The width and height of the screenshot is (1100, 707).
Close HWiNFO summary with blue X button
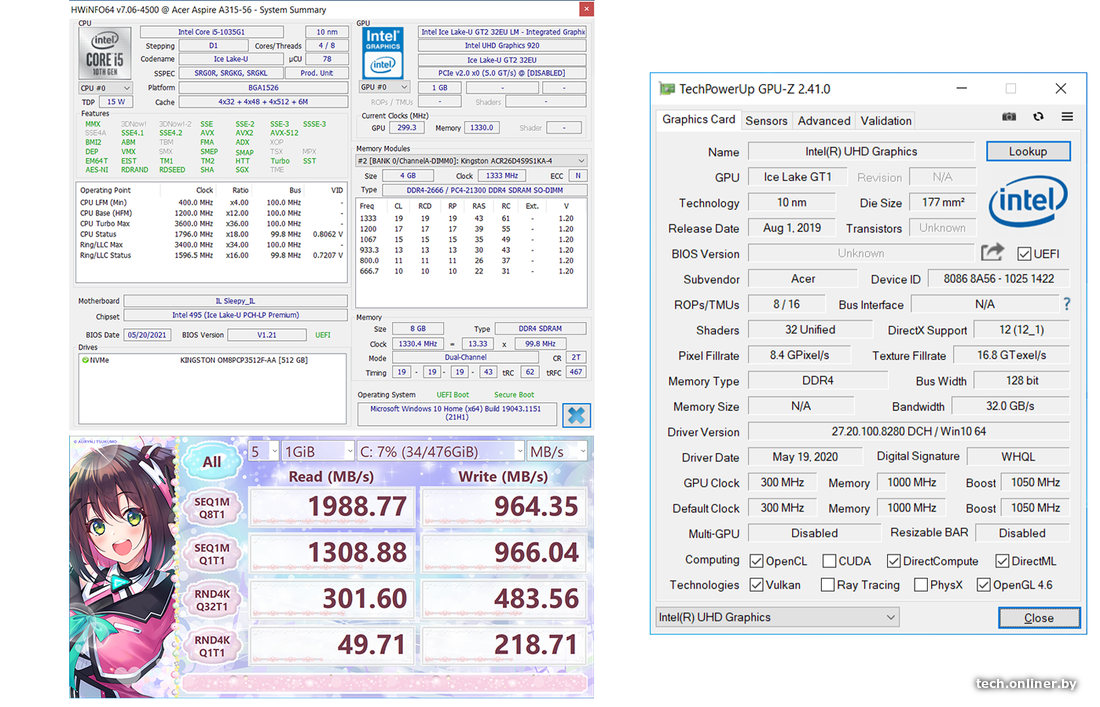(576, 415)
